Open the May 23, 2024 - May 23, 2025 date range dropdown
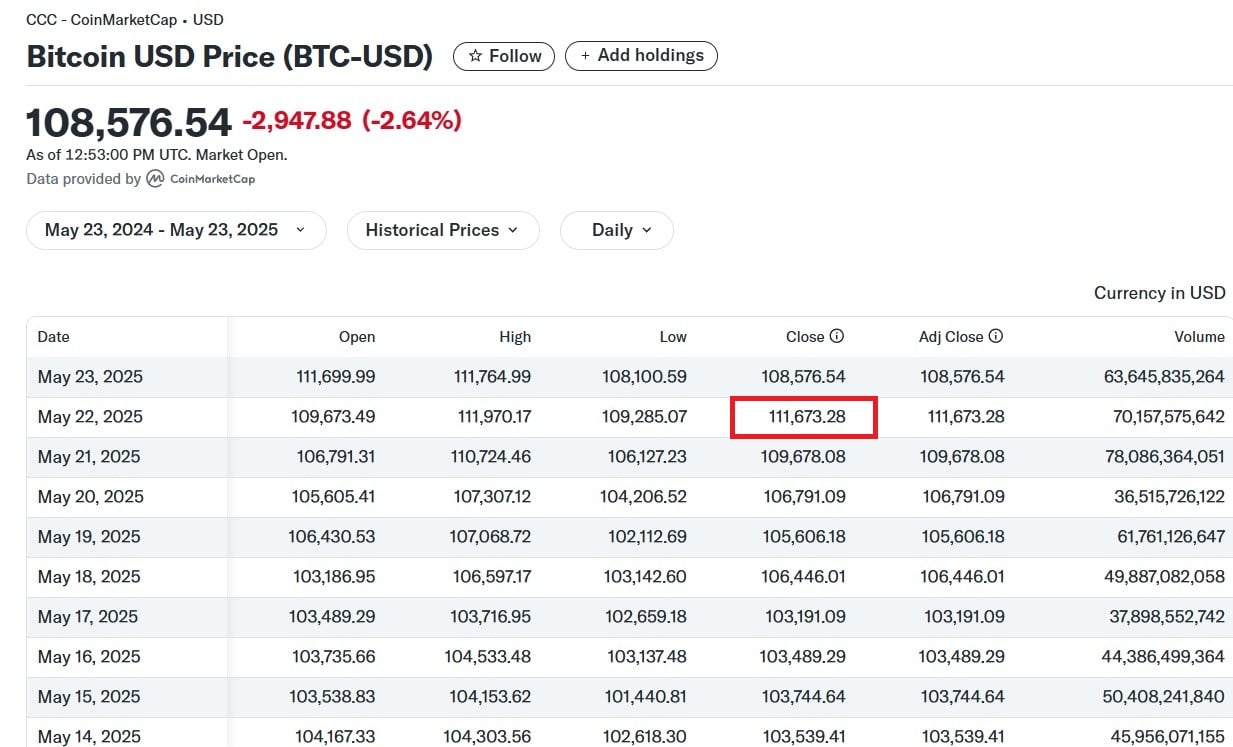The height and width of the screenshot is (747, 1233). pos(176,230)
